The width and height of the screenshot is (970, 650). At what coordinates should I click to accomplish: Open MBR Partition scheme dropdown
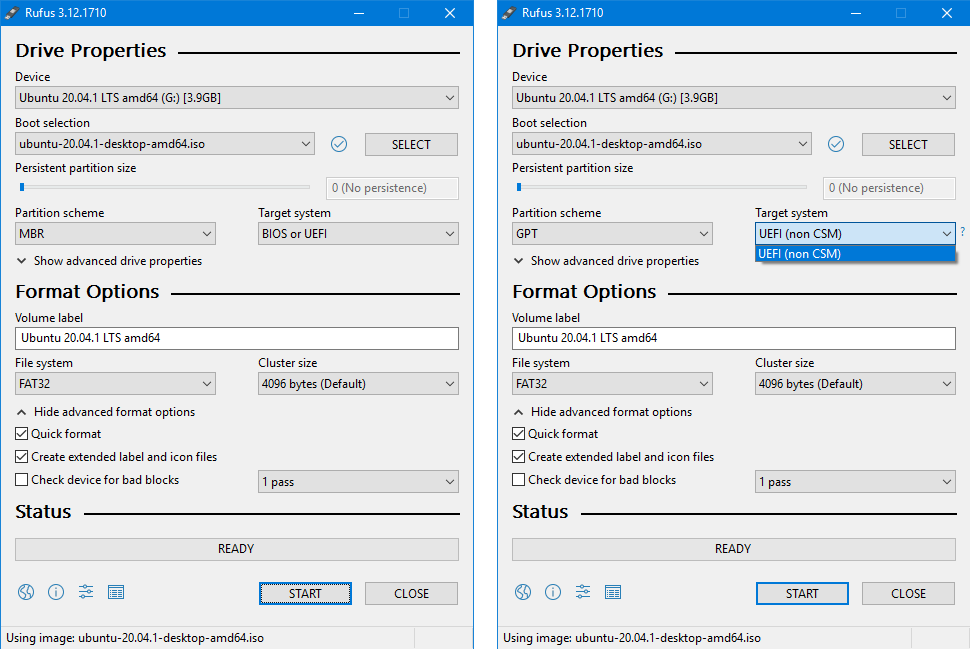116,234
